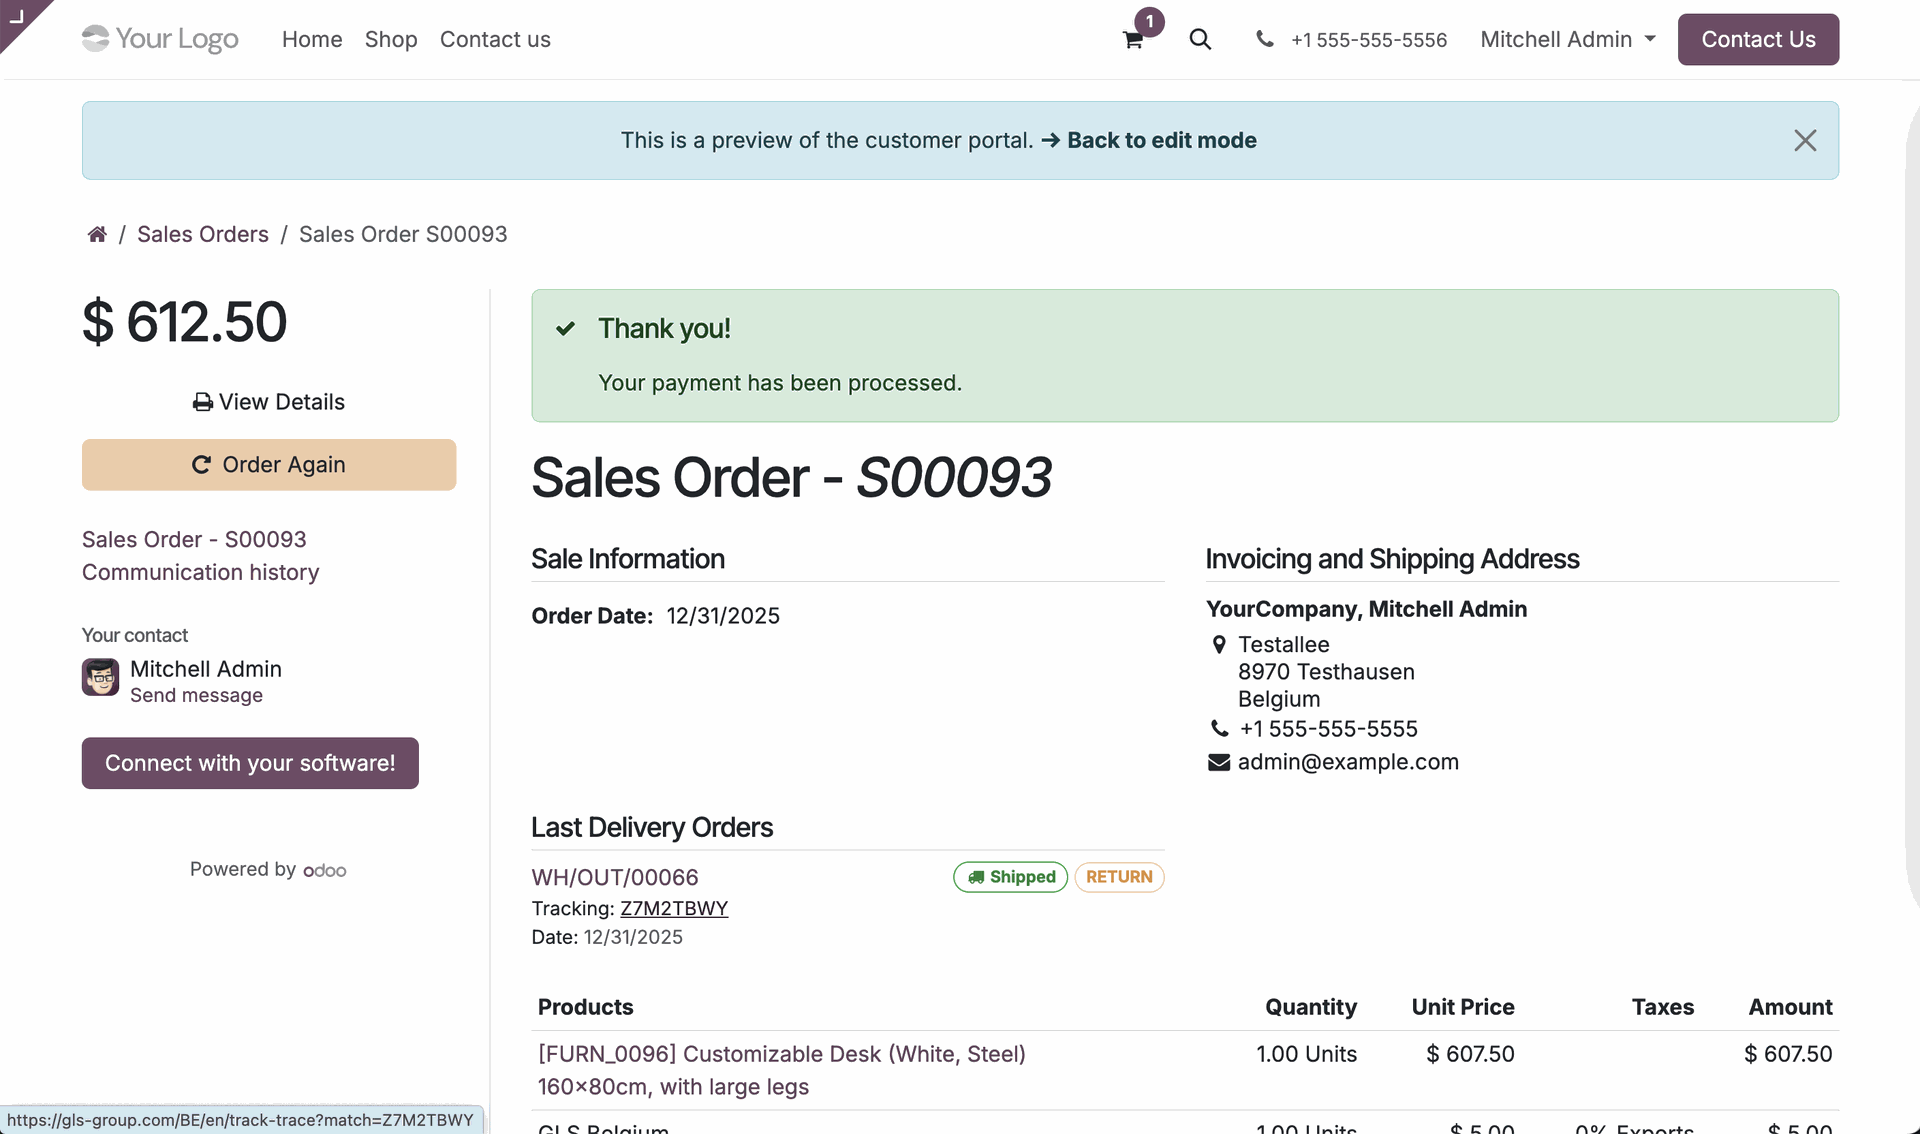Screen dimensions: 1920x1134
Task: Click the home breadcrumb icon
Action: click(x=97, y=234)
